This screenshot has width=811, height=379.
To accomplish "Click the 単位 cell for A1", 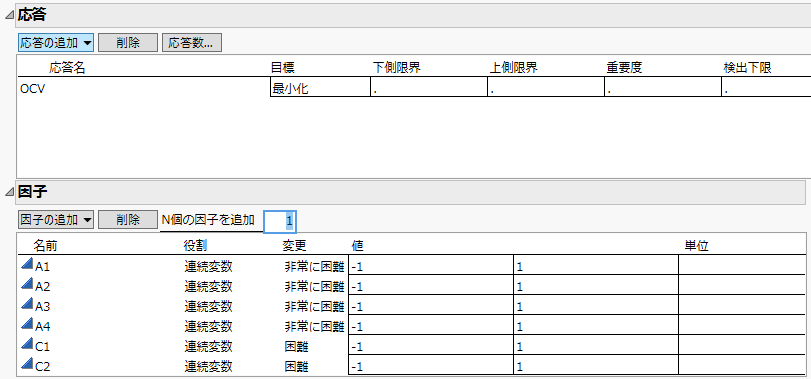I will pyautogui.click(x=742, y=265).
